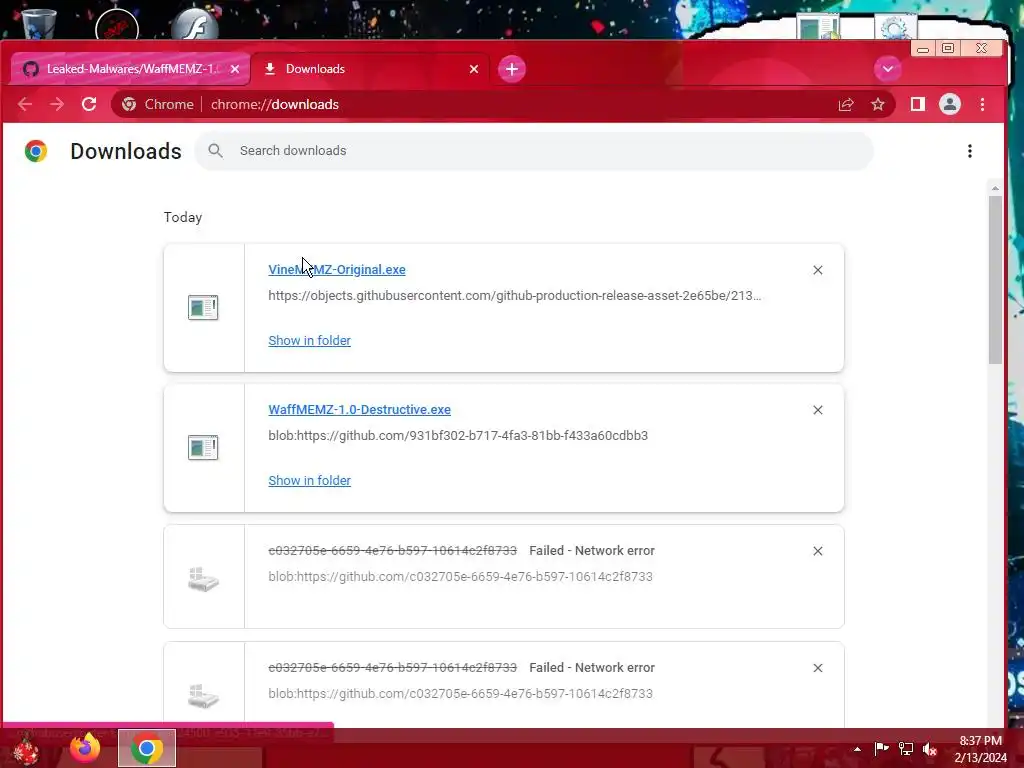Screen dimensions: 1024x768
Task: Click the Search downloads field
Action: coord(534,151)
